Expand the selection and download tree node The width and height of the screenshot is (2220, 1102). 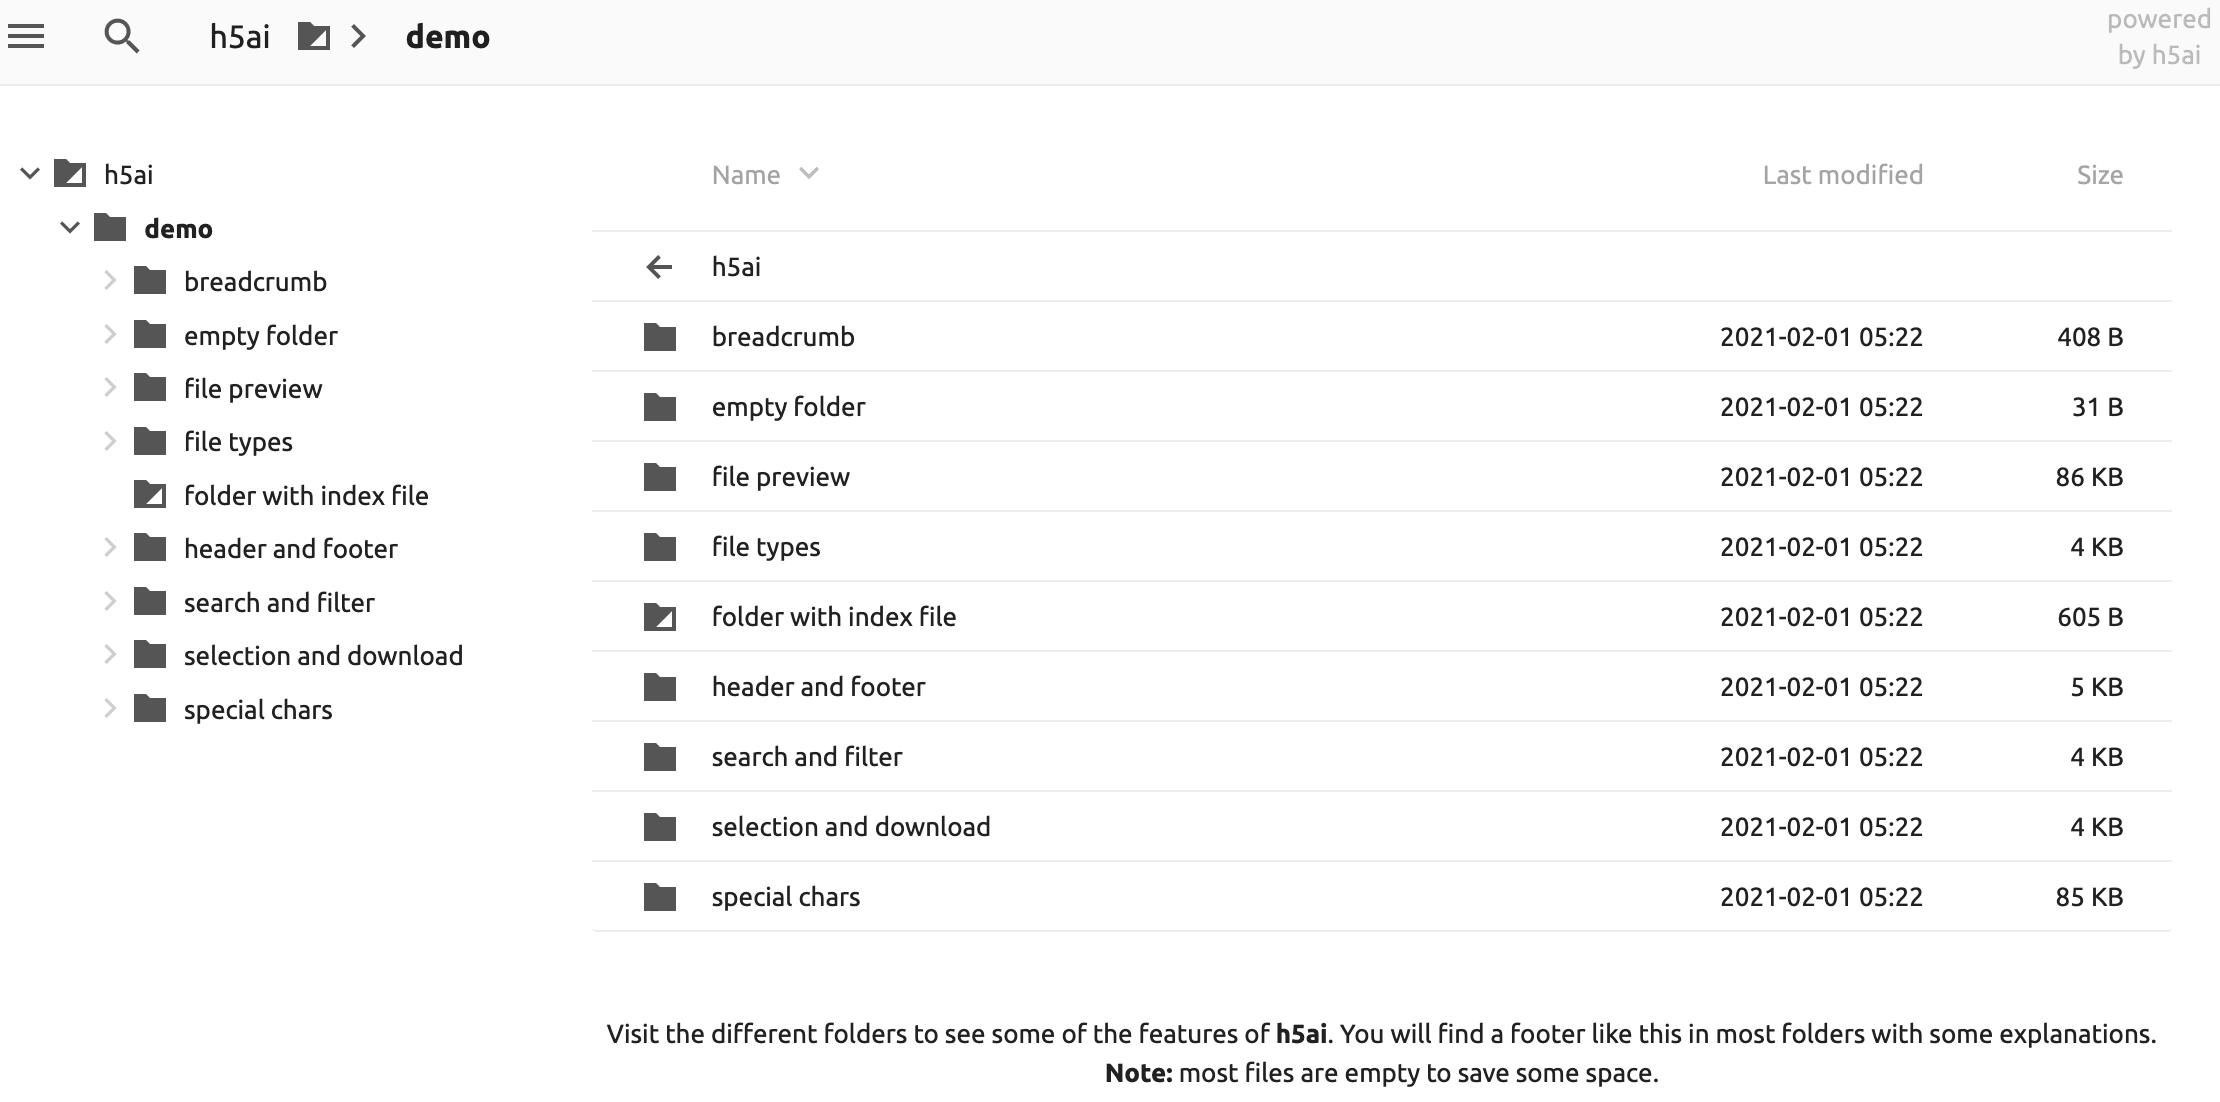(x=110, y=655)
